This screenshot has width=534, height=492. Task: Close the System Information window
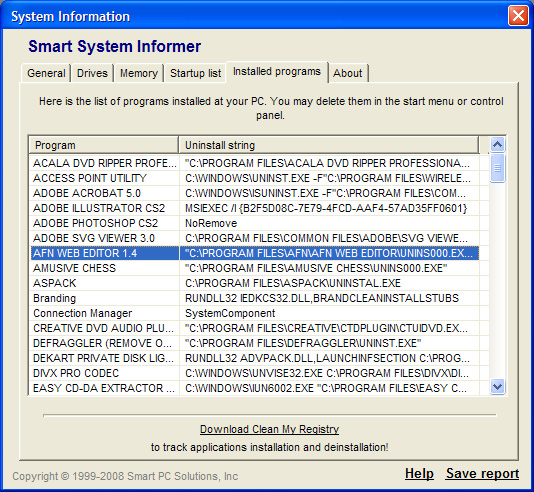[x=518, y=16]
